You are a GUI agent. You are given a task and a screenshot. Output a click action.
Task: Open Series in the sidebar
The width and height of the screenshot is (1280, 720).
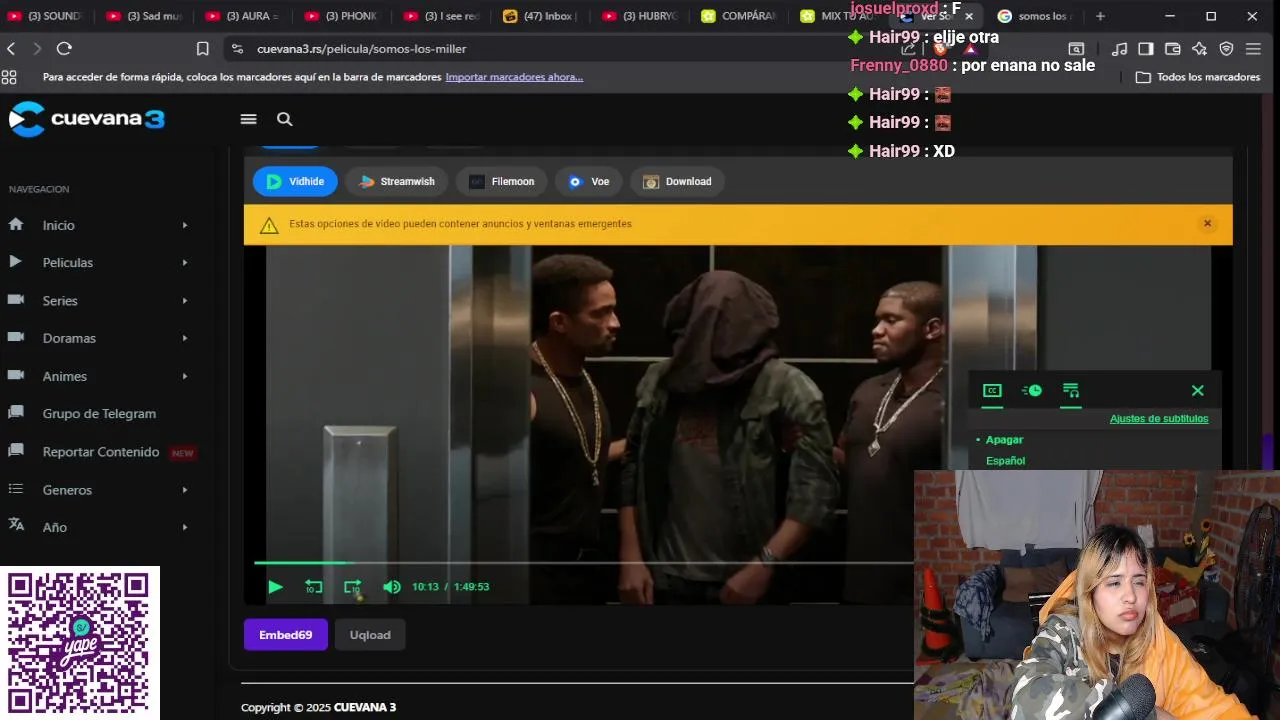[60, 301]
